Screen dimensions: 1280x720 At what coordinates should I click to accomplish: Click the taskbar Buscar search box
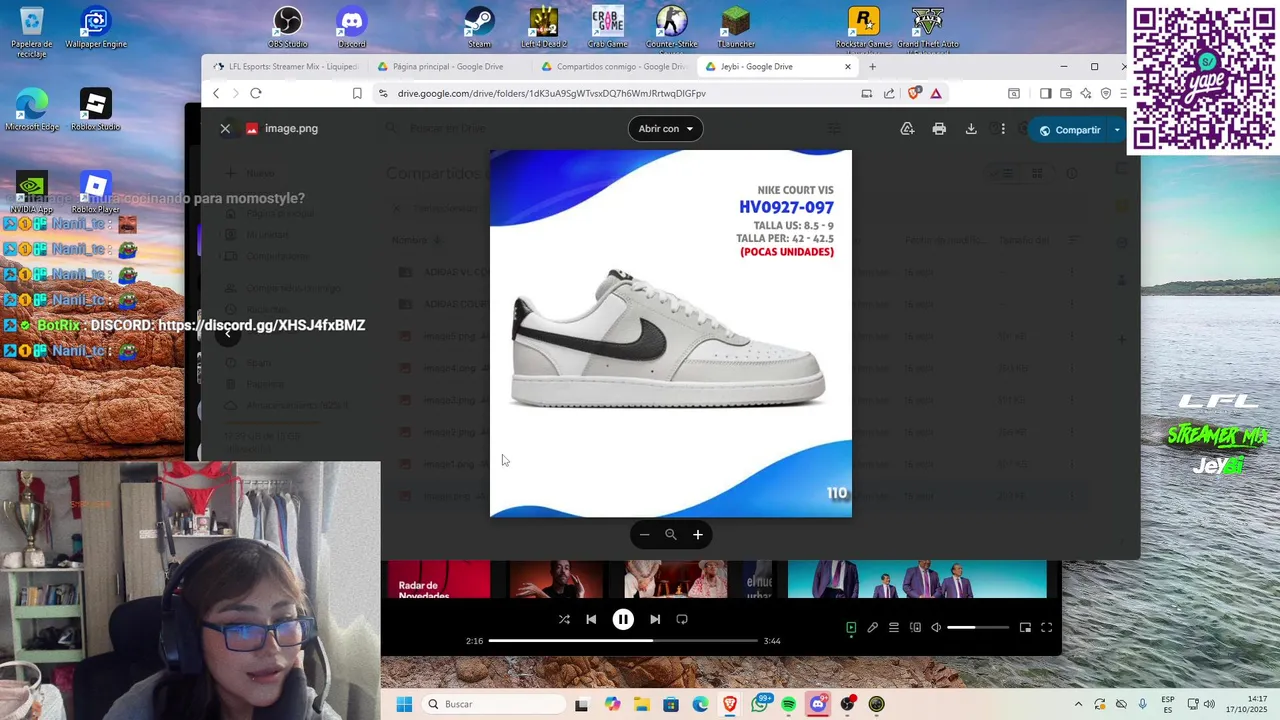click(x=494, y=704)
